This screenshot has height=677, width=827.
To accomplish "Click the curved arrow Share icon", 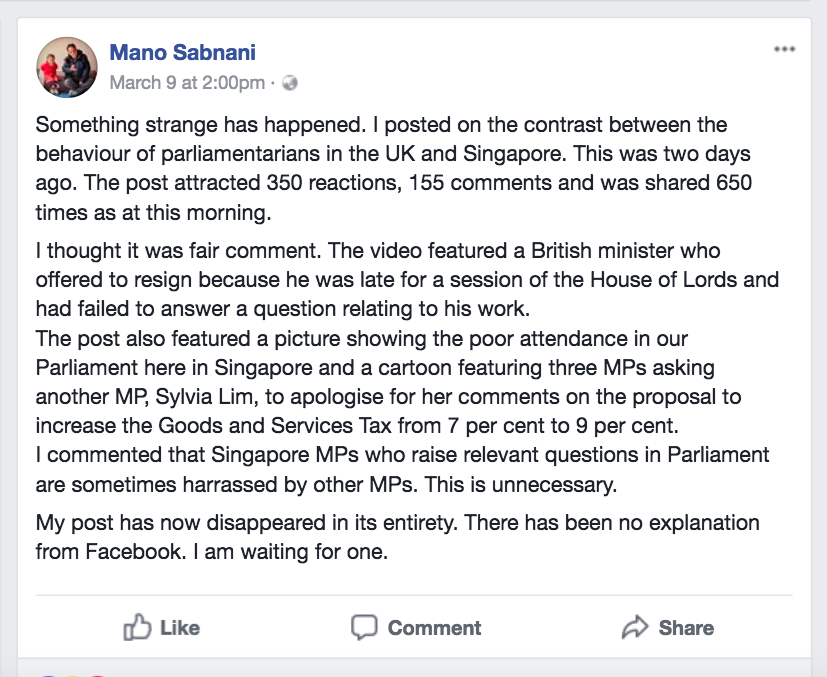I will (x=635, y=627).
